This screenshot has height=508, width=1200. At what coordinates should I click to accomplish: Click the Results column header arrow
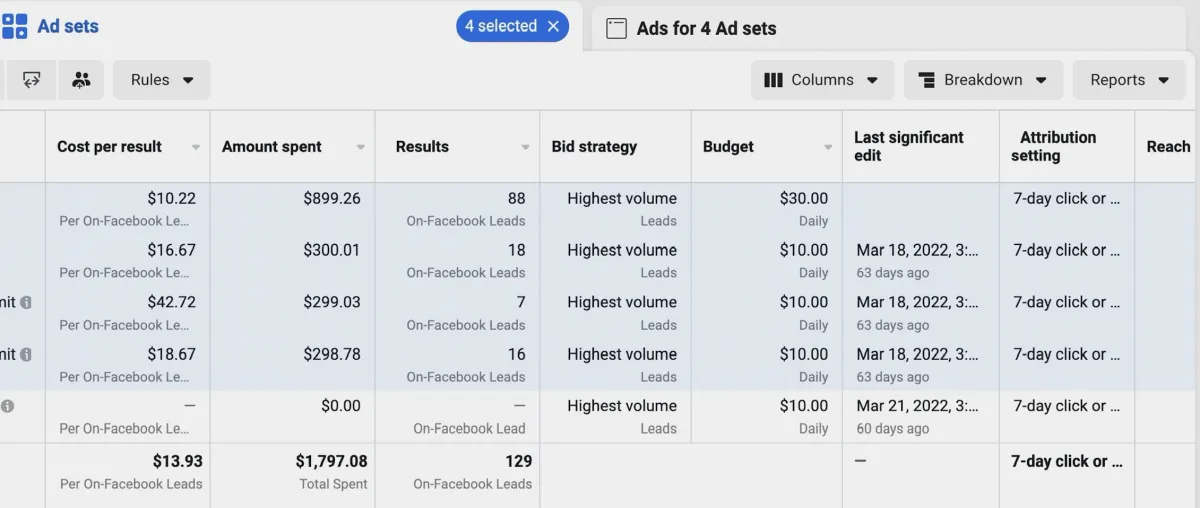coord(525,147)
